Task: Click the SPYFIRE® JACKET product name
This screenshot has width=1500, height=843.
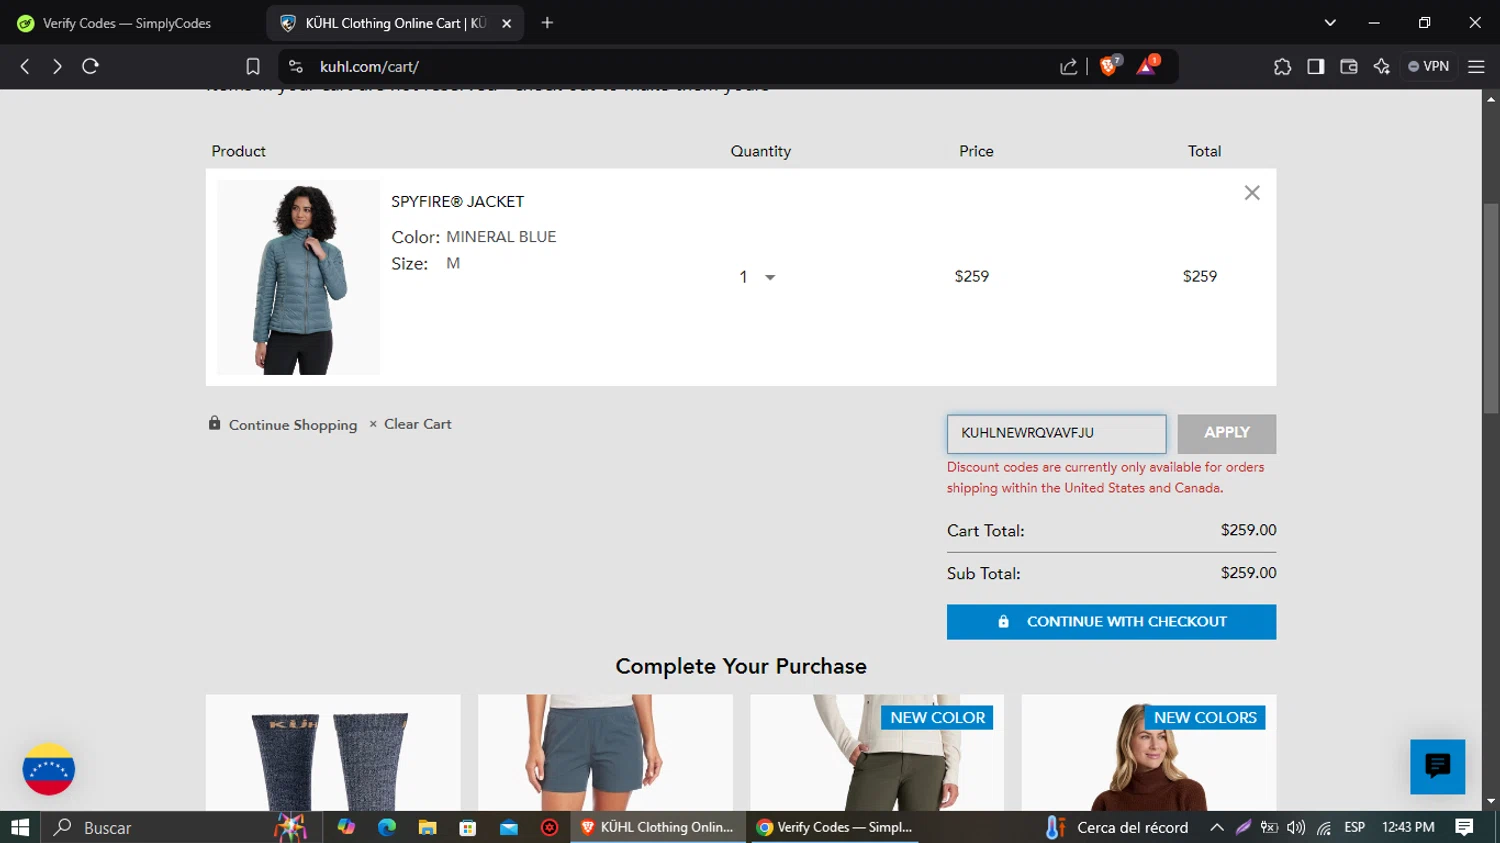Action: 457,201
